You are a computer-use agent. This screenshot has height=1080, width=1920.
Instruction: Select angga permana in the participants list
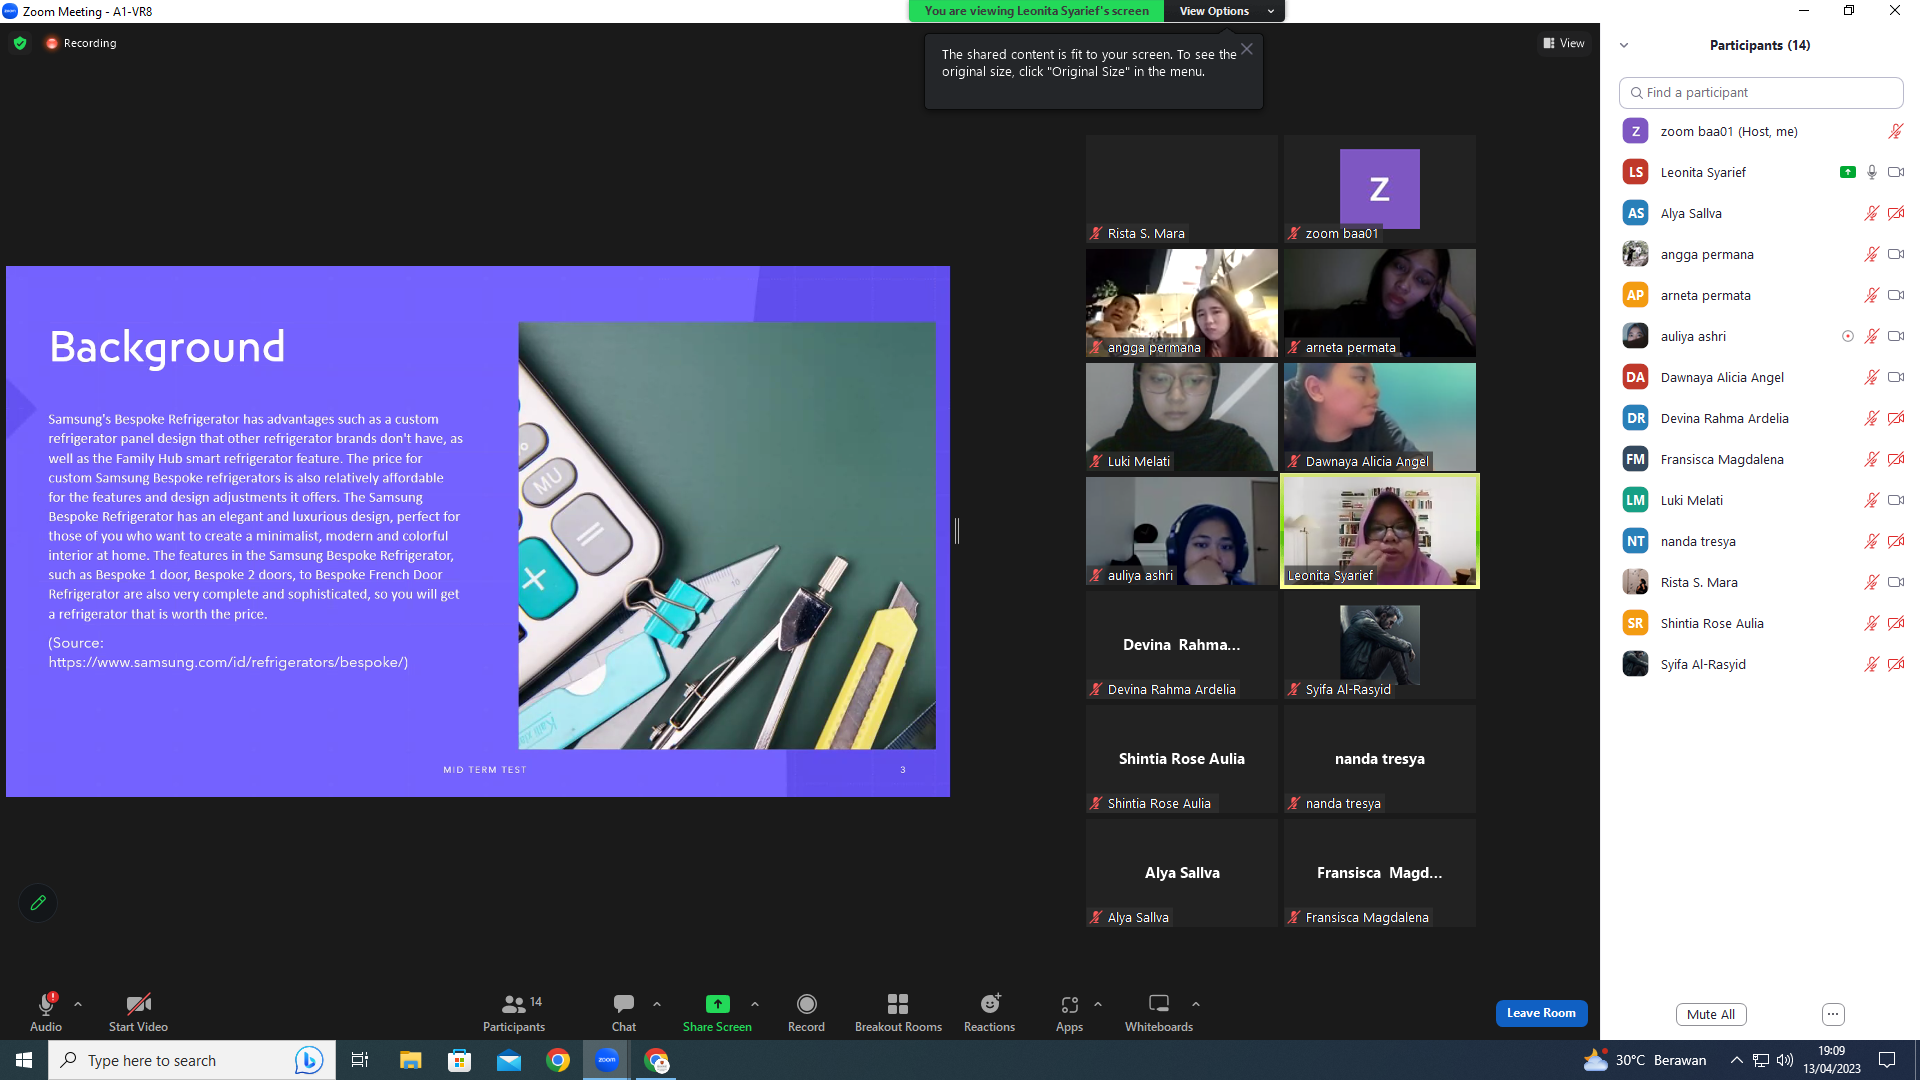coord(1761,254)
